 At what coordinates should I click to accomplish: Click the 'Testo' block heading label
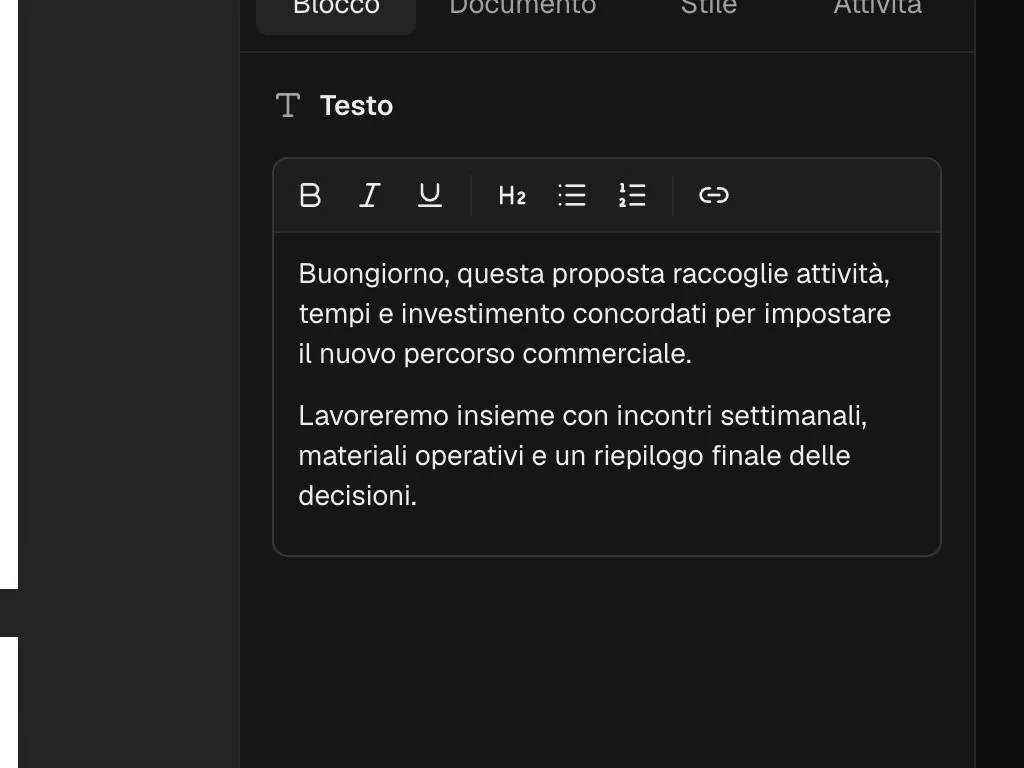pos(357,106)
